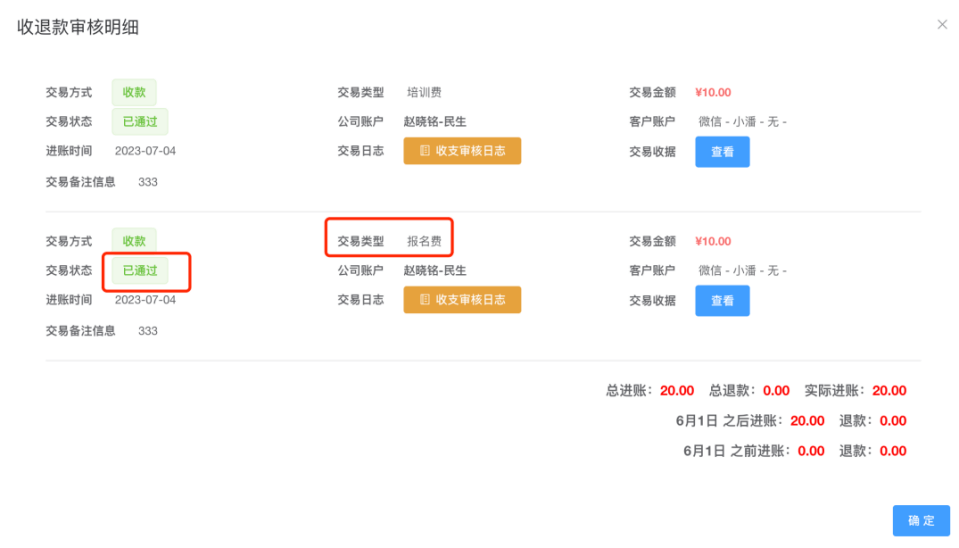Click the 总退款 value 0.00

click(776, 391)
